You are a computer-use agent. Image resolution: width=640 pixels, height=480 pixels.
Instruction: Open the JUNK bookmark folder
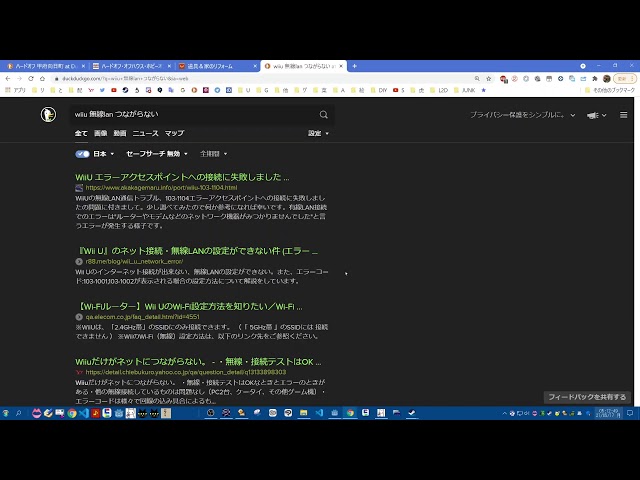(464, 90)
